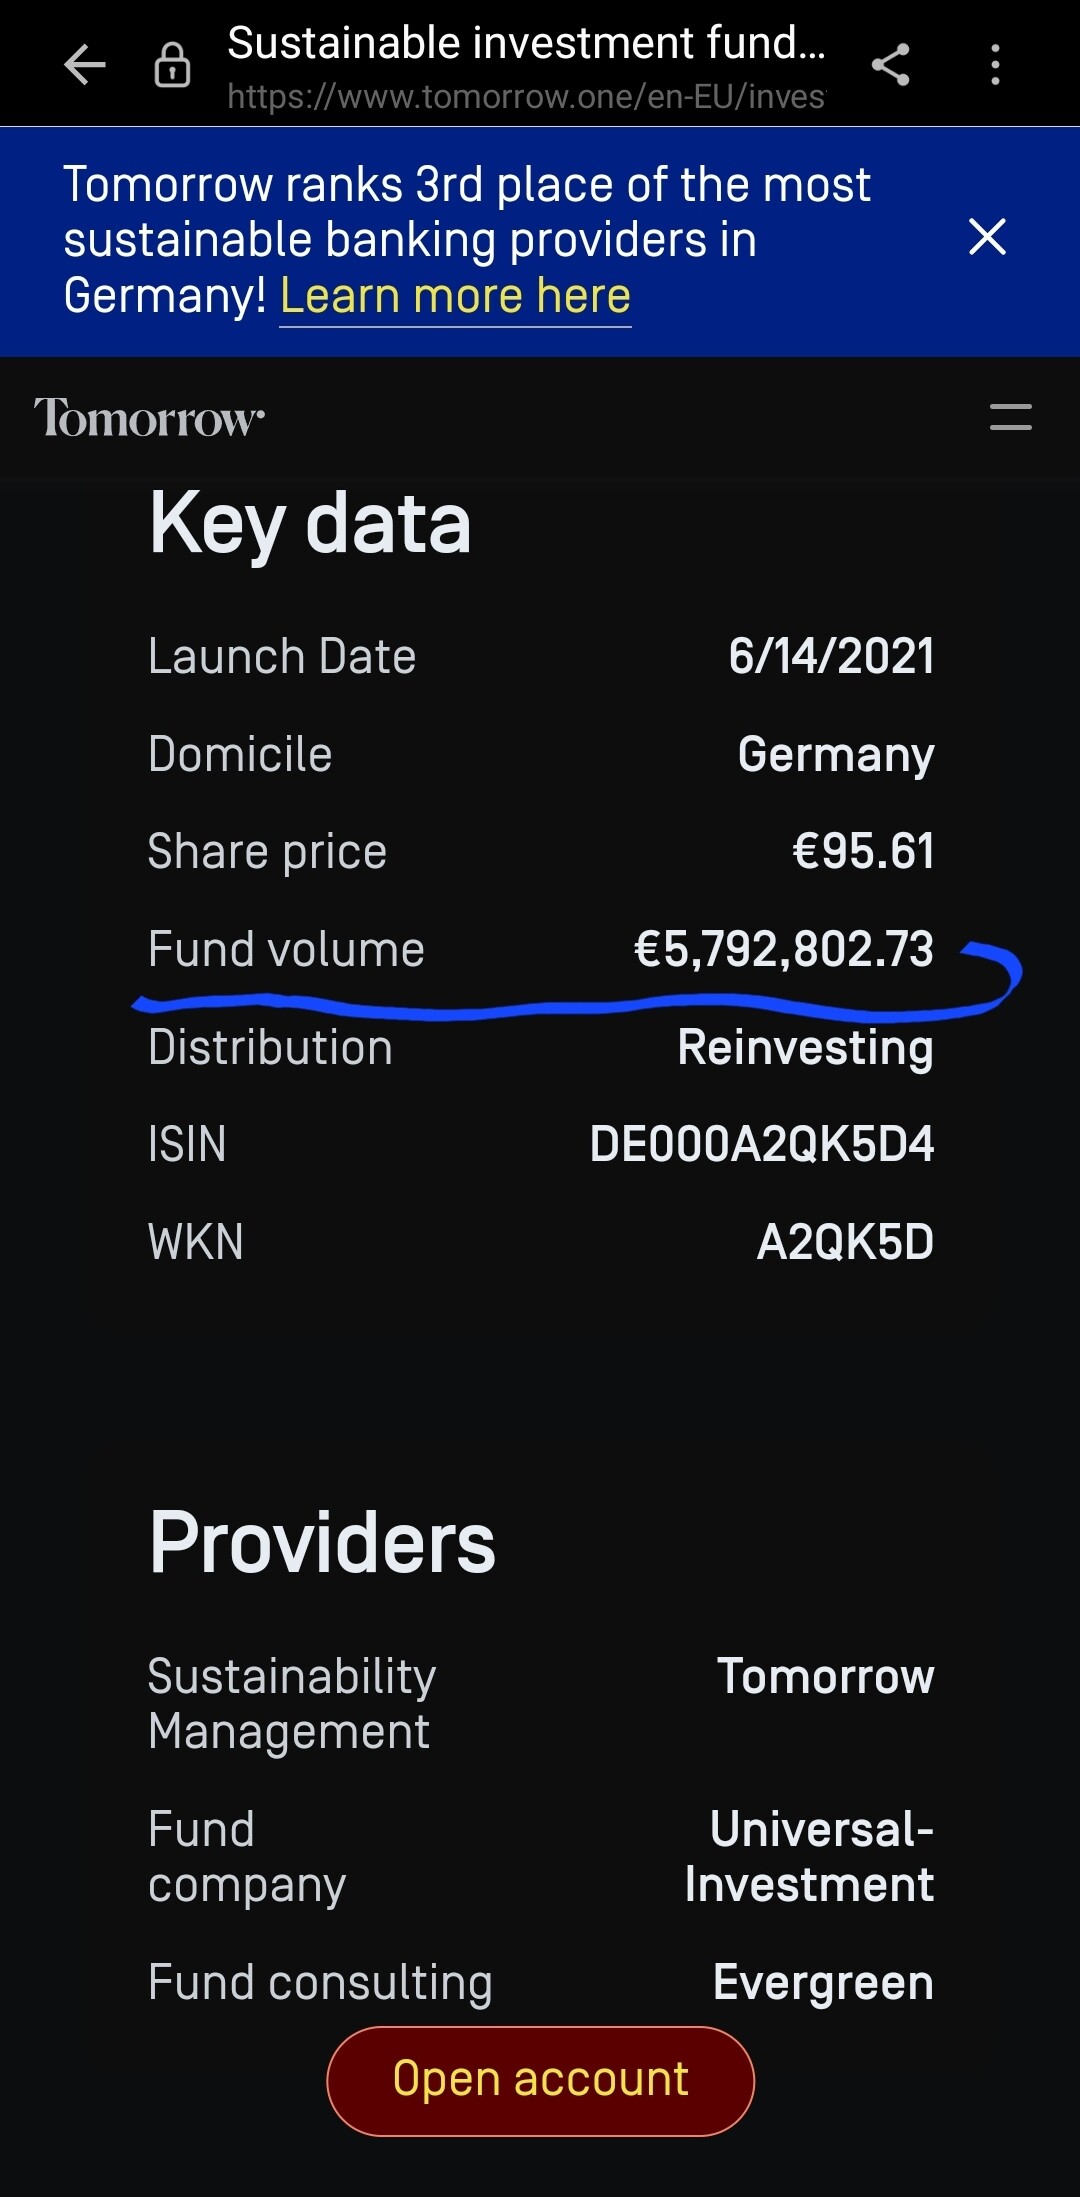Open the three-dot overflow menu
Screen dimensions: 1080x2197
995,66
